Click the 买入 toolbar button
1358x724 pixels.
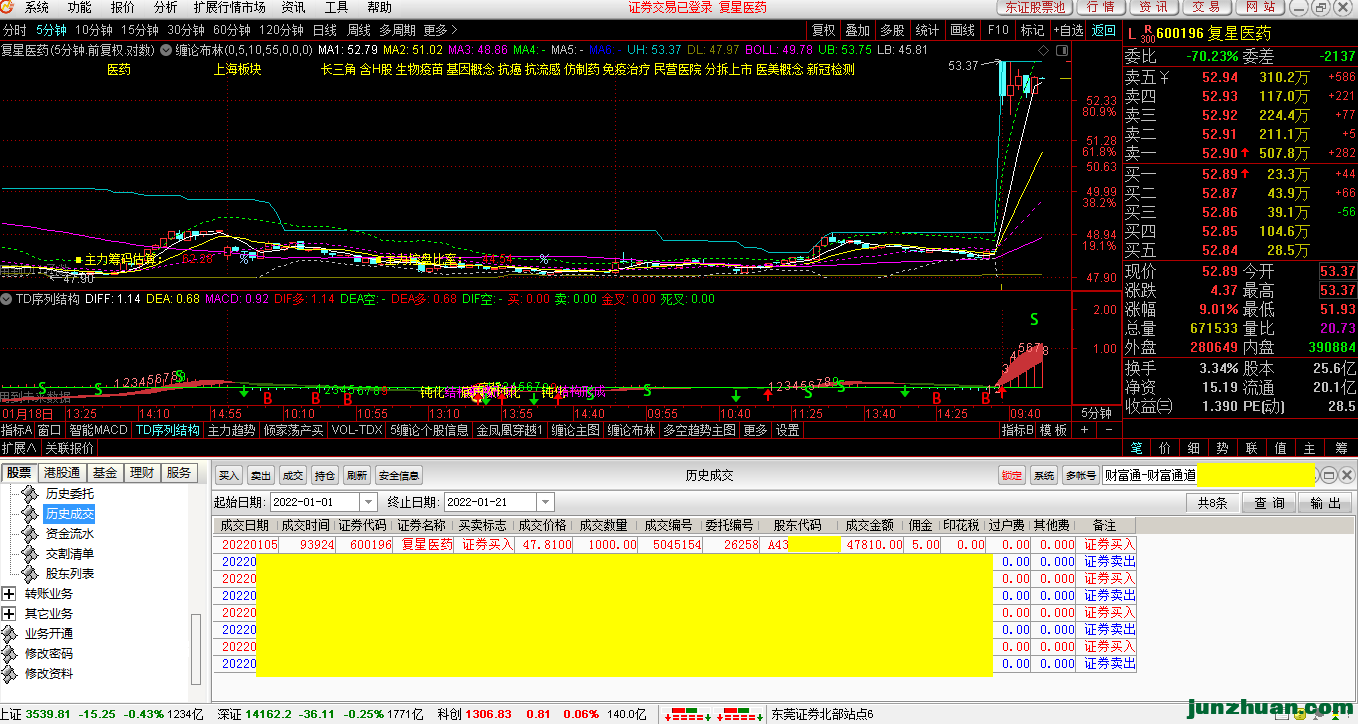pyautogui.click(x=229, y=475)
